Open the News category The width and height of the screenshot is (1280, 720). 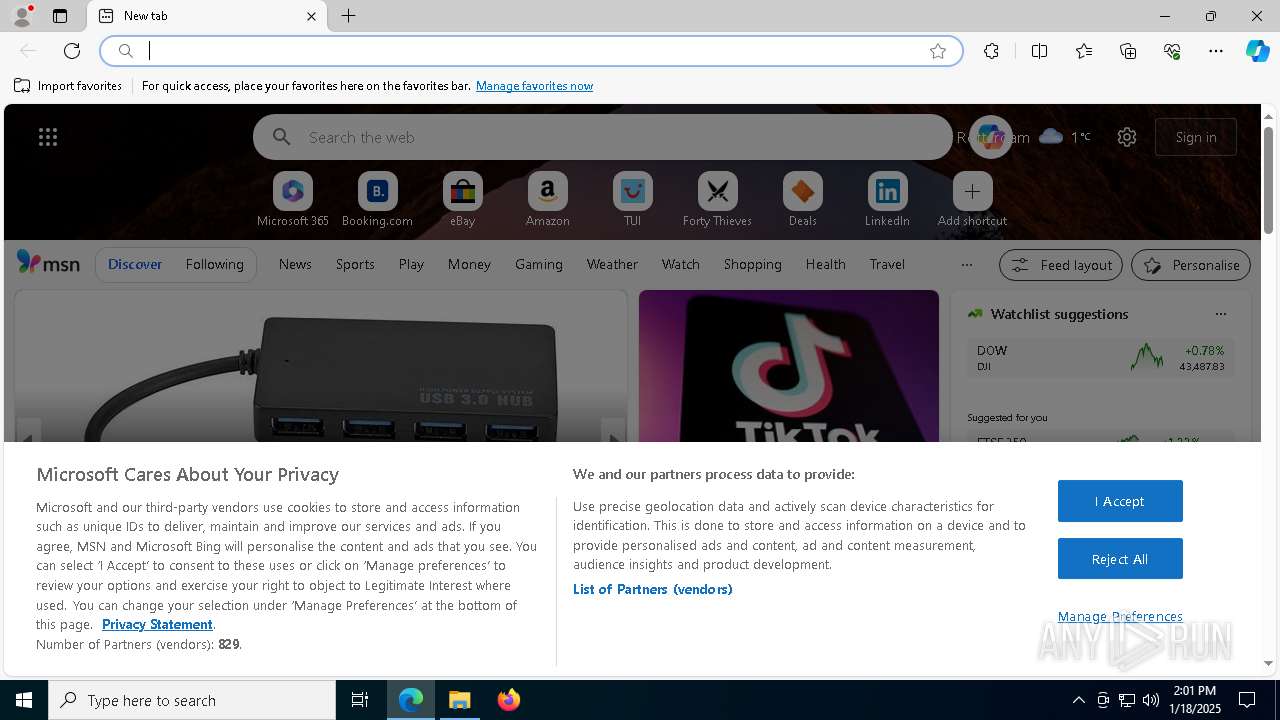point(295,264)
